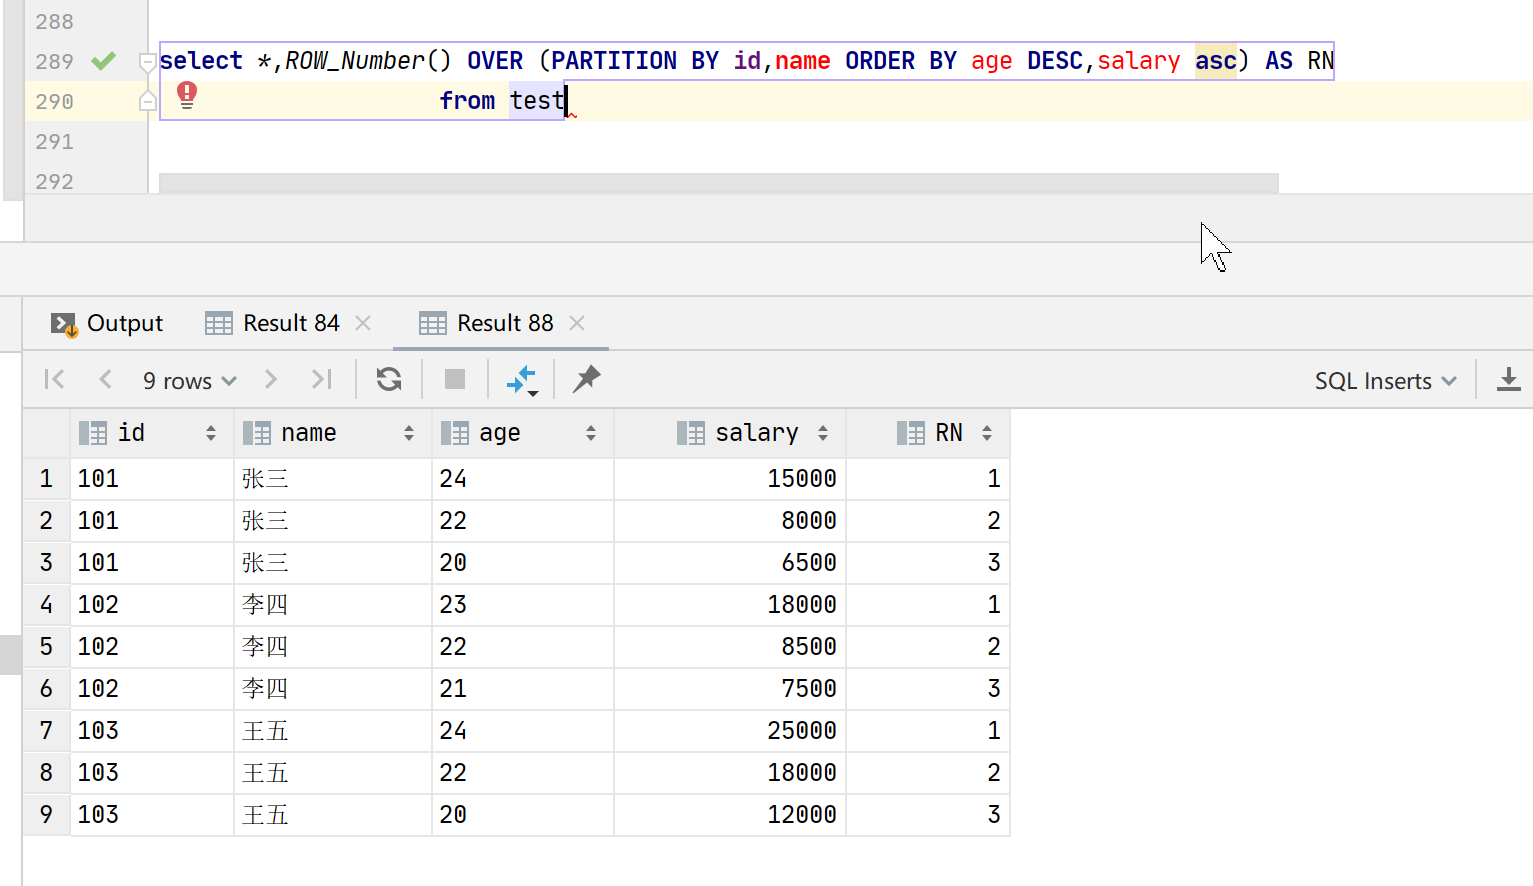Download result data with export icon
Viewport: 1533px width, 886px height.
point(1508,380)
